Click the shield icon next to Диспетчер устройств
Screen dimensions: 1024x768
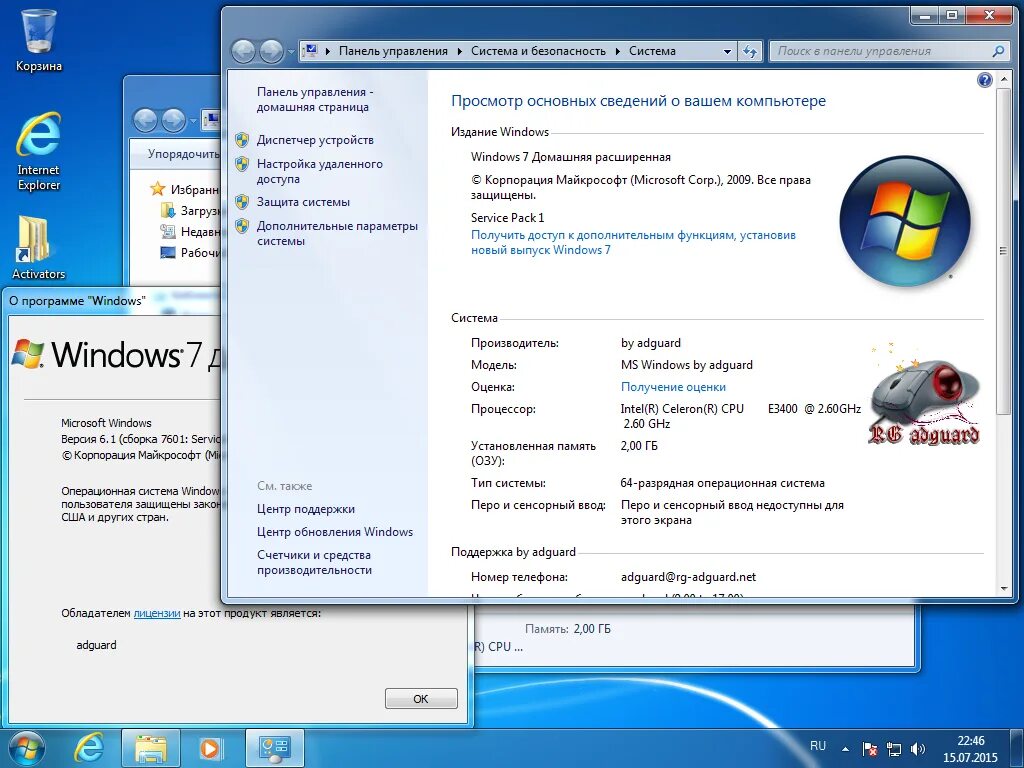point(242,140)
